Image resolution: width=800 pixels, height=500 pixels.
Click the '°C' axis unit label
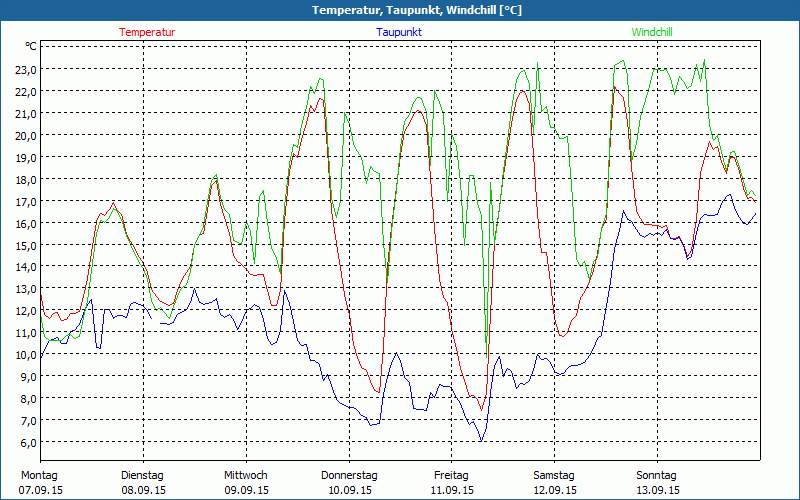click(31, 46)
